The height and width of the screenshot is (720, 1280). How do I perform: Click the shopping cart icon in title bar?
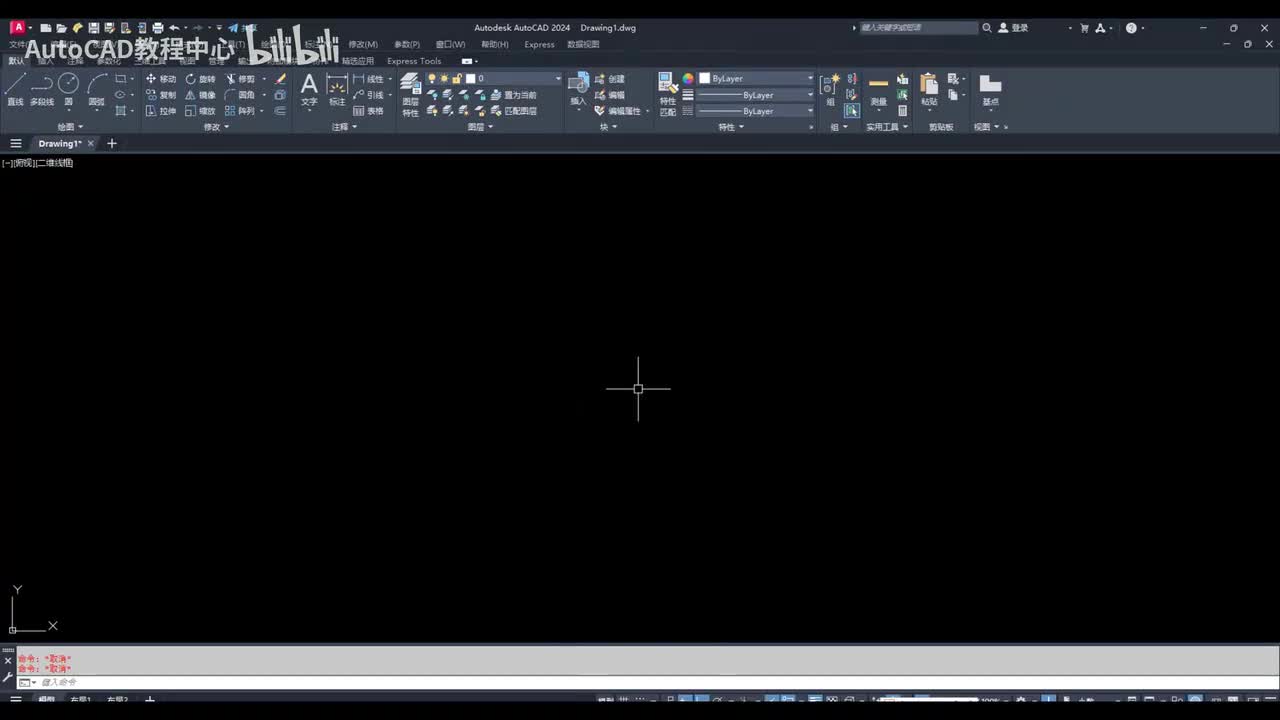coord(1084,28)
